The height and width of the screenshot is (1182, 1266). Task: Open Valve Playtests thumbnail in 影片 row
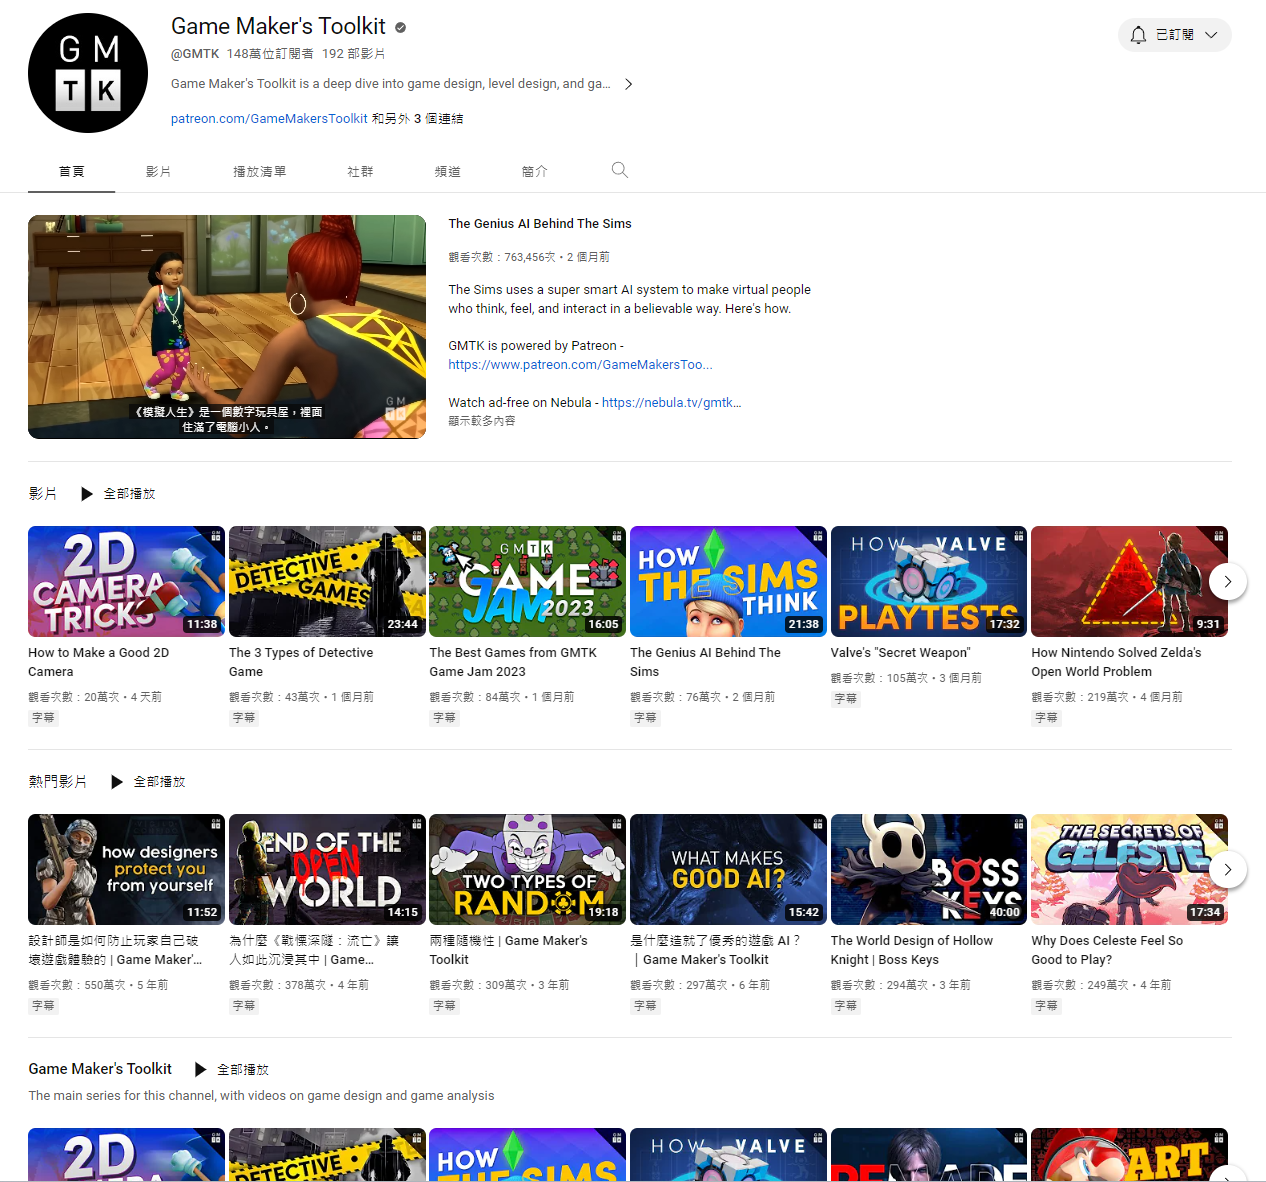[929, 581]
